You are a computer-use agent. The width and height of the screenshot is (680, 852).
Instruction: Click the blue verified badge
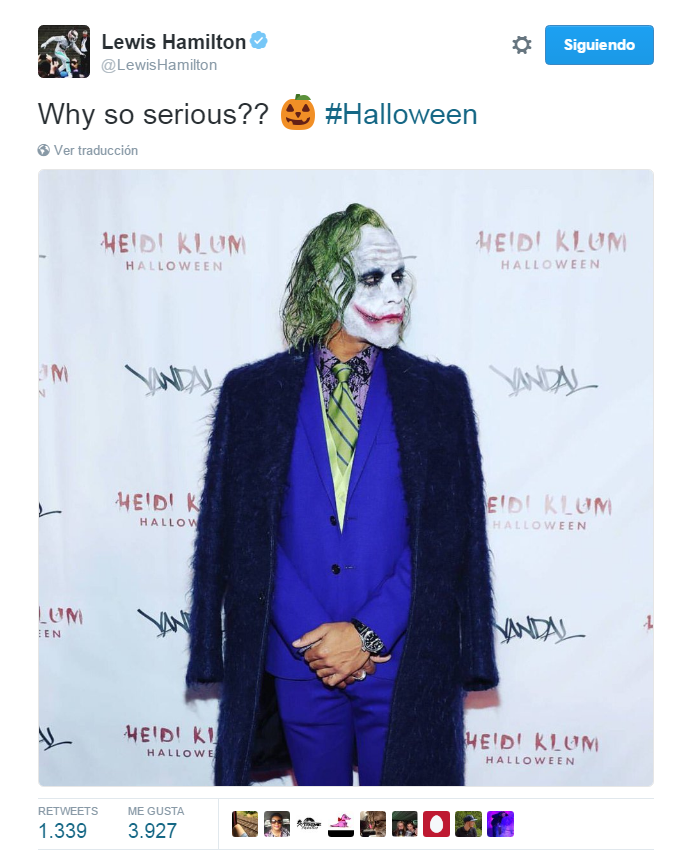[259, 41]
